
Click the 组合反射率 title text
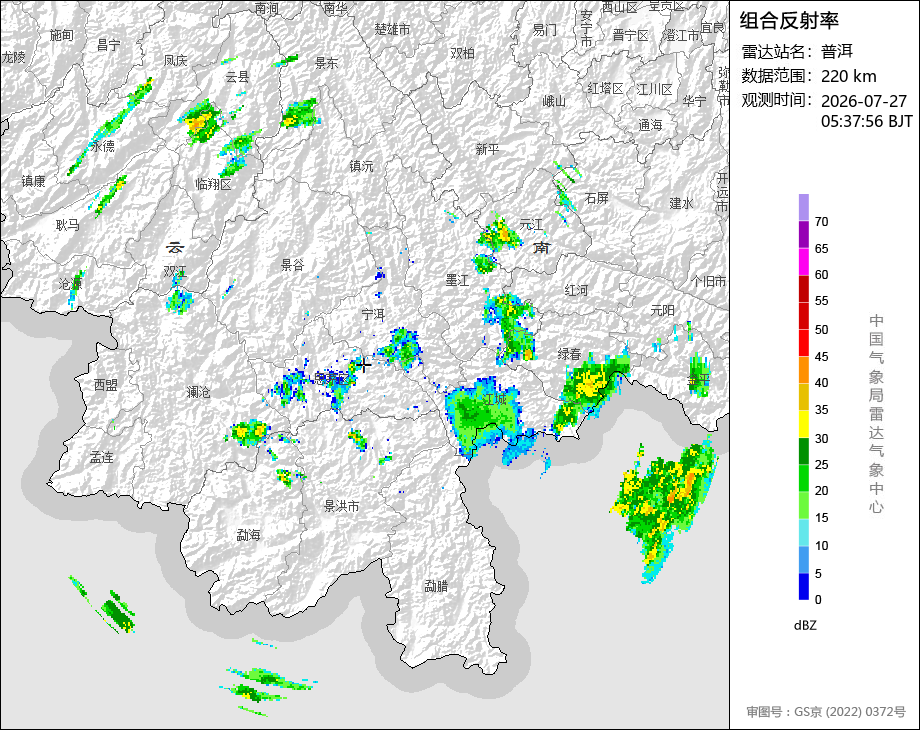point(789,21)
